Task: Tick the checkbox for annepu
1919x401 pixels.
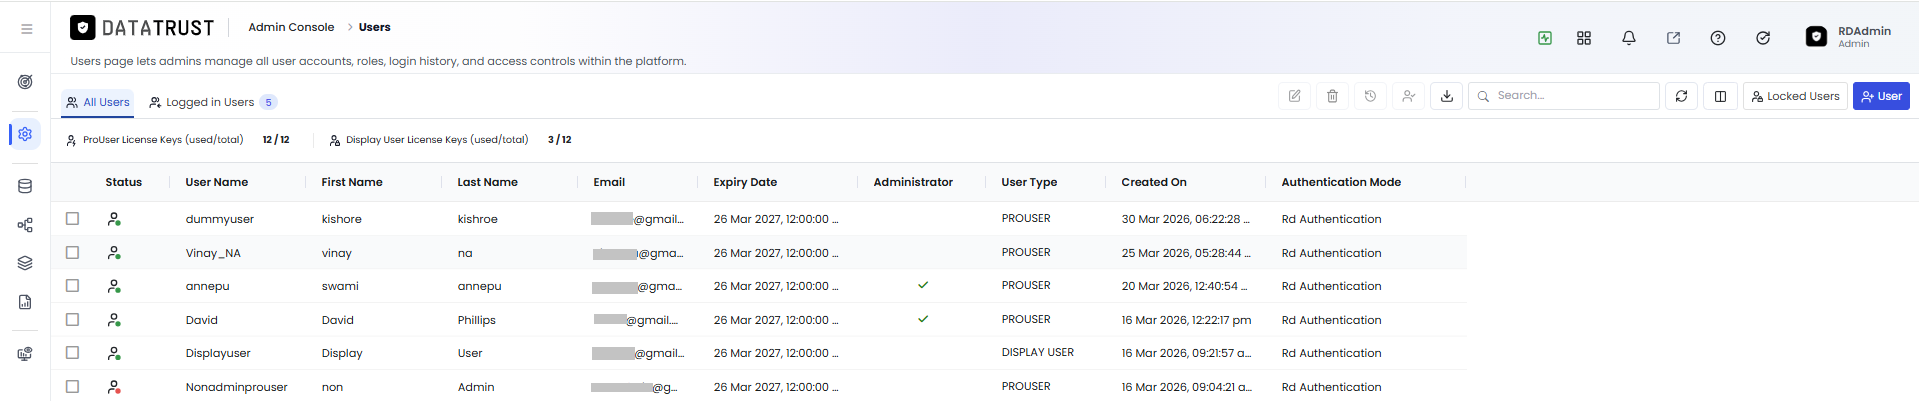Action: [x=72, y=285]
